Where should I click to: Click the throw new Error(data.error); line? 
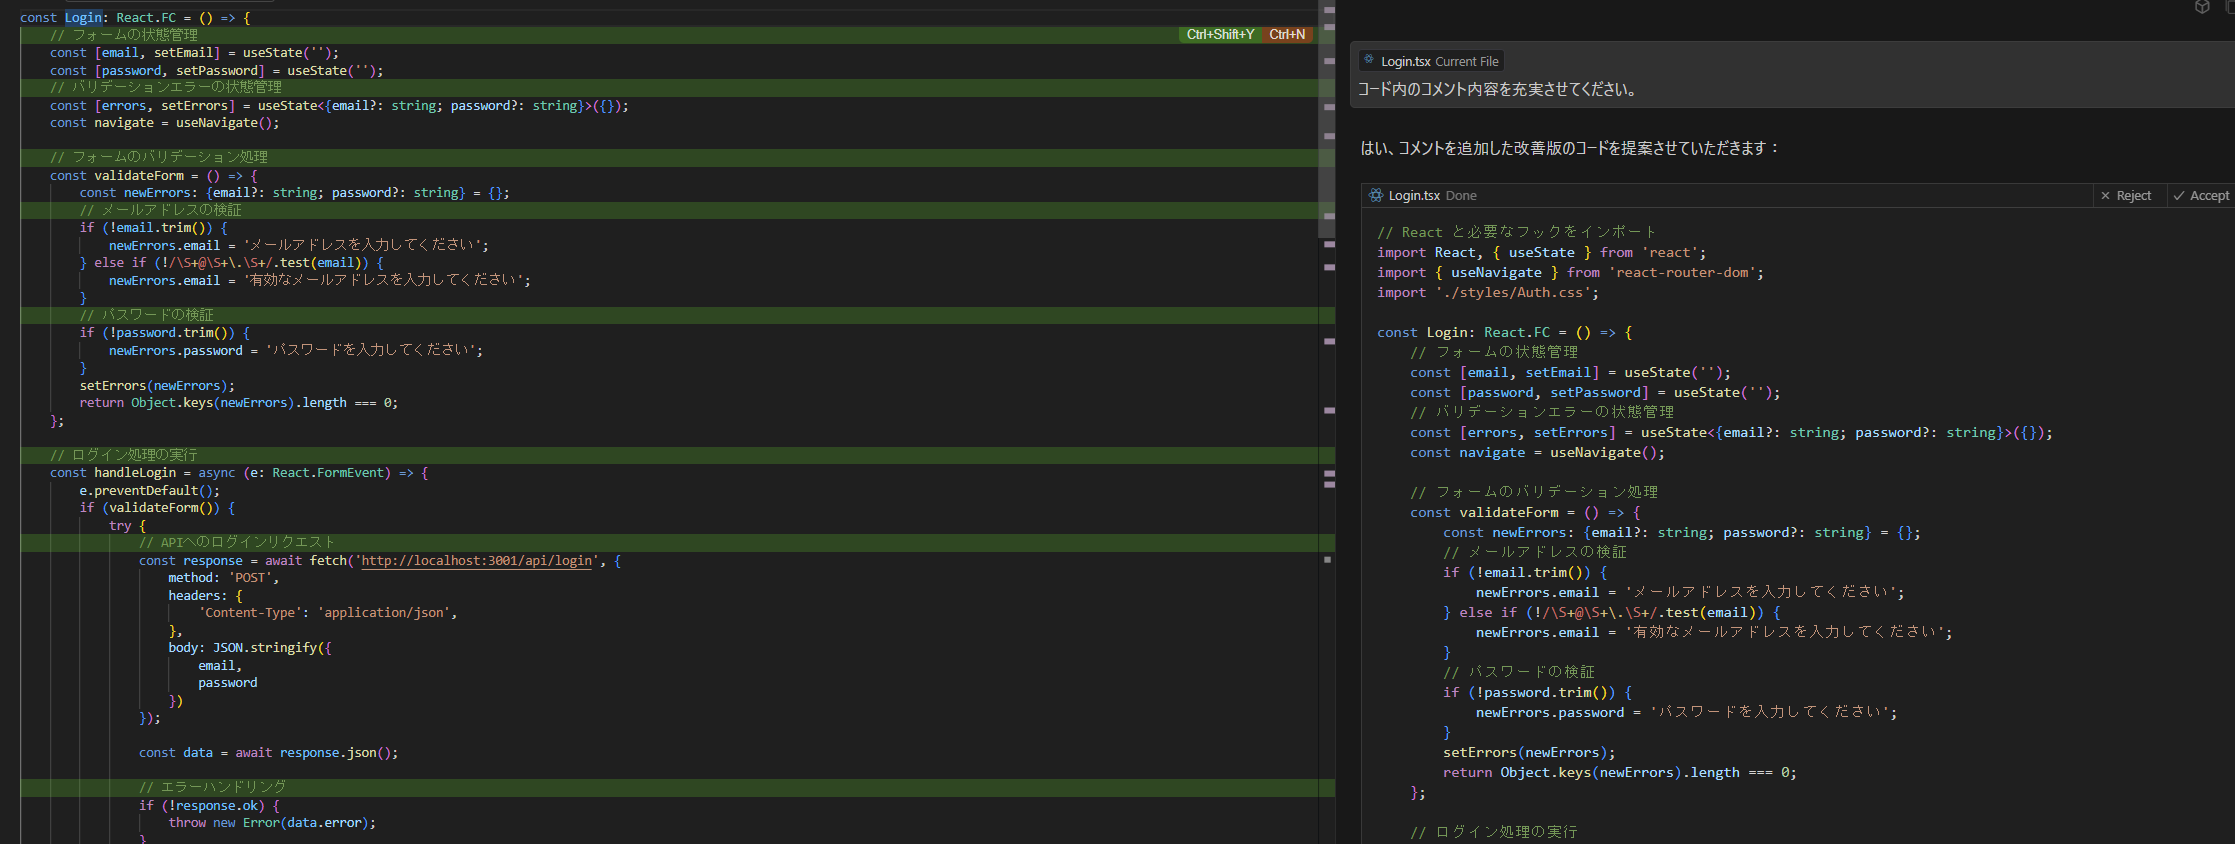coord(272,823)
